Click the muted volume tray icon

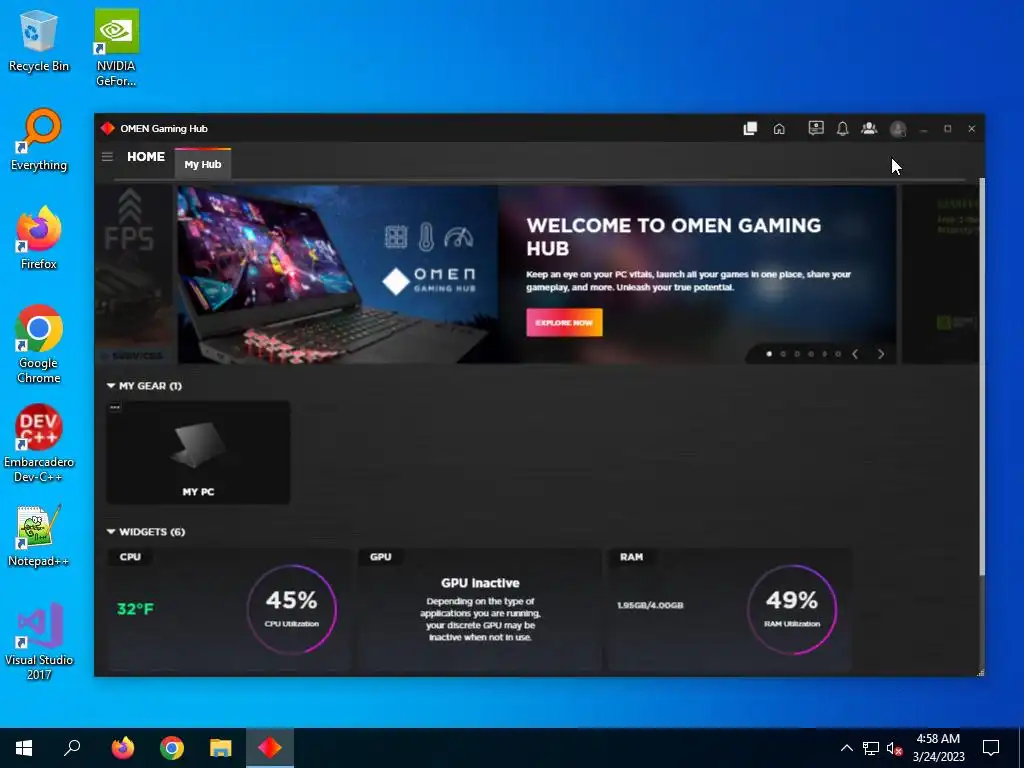pyautogui.click(x=895, y=748)
